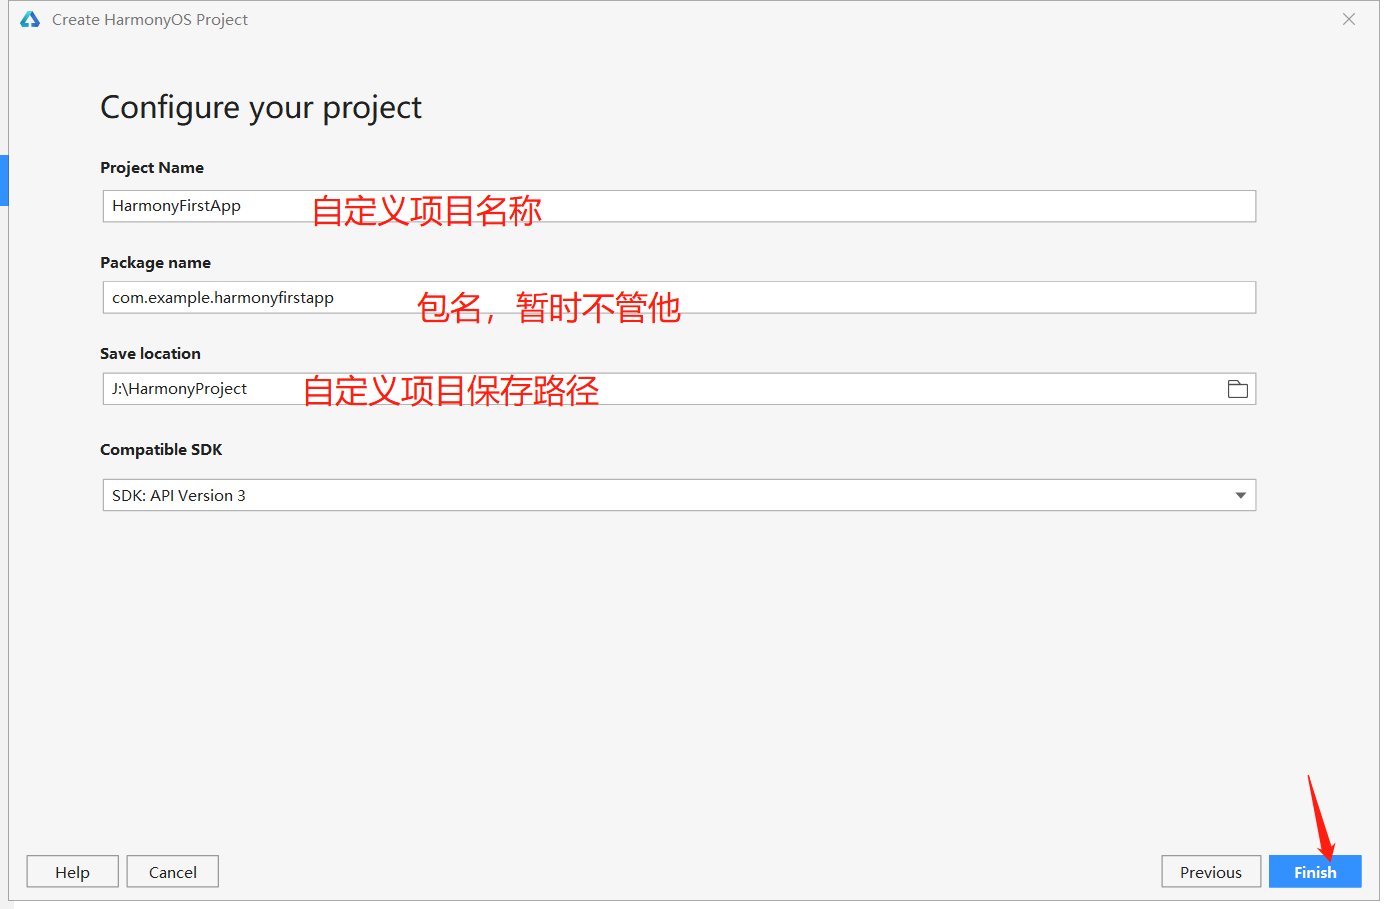1388x909 pixels.
Task: Go back with the Previous button
Action: pos(1211,872)
